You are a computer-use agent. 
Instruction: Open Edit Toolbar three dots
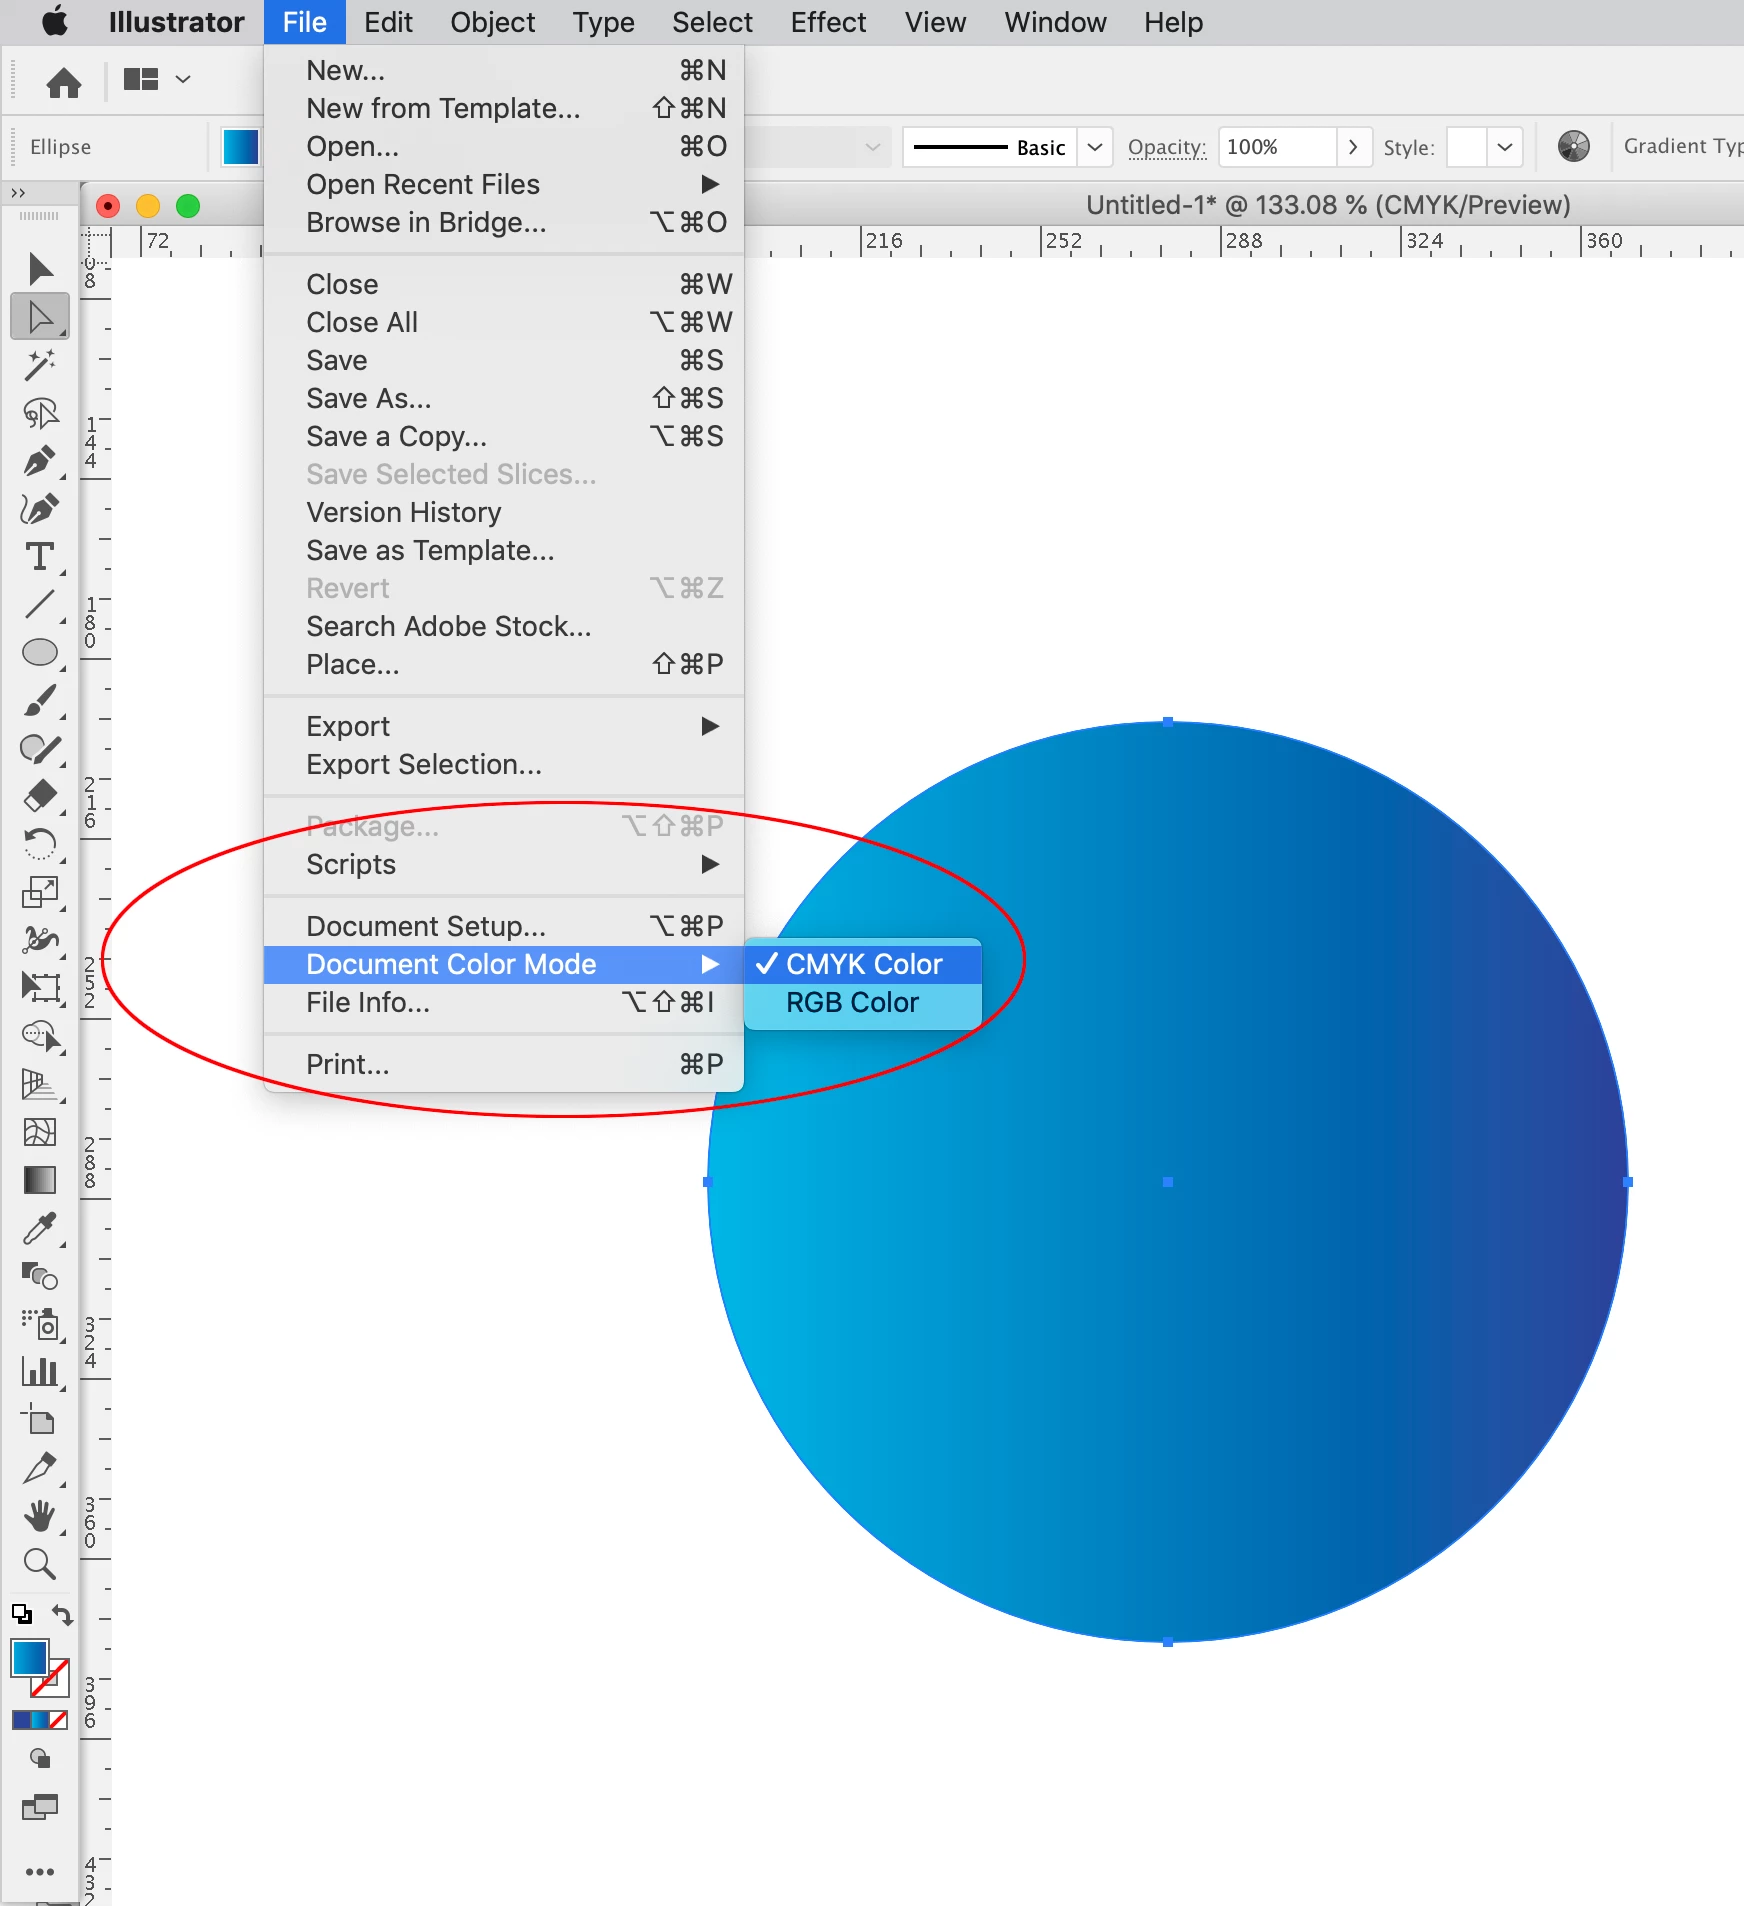click(40, 1872)
